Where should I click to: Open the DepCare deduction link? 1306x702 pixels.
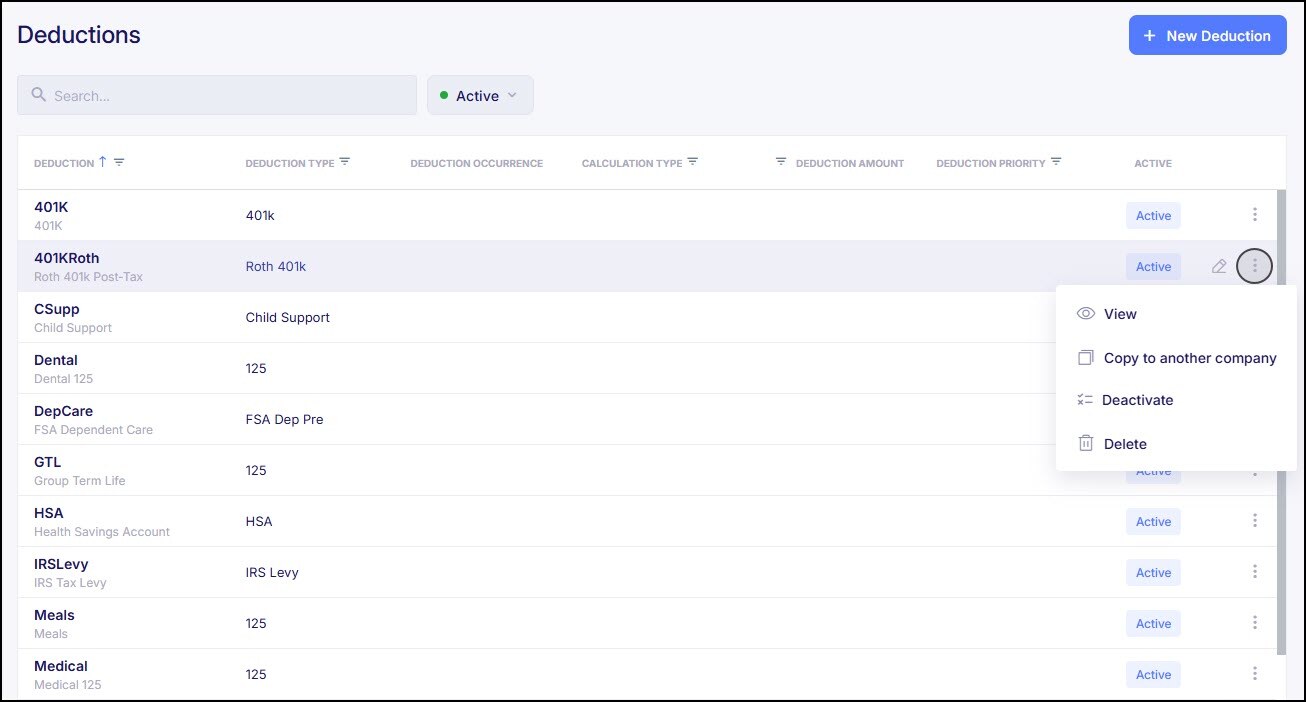pos(63,410)
